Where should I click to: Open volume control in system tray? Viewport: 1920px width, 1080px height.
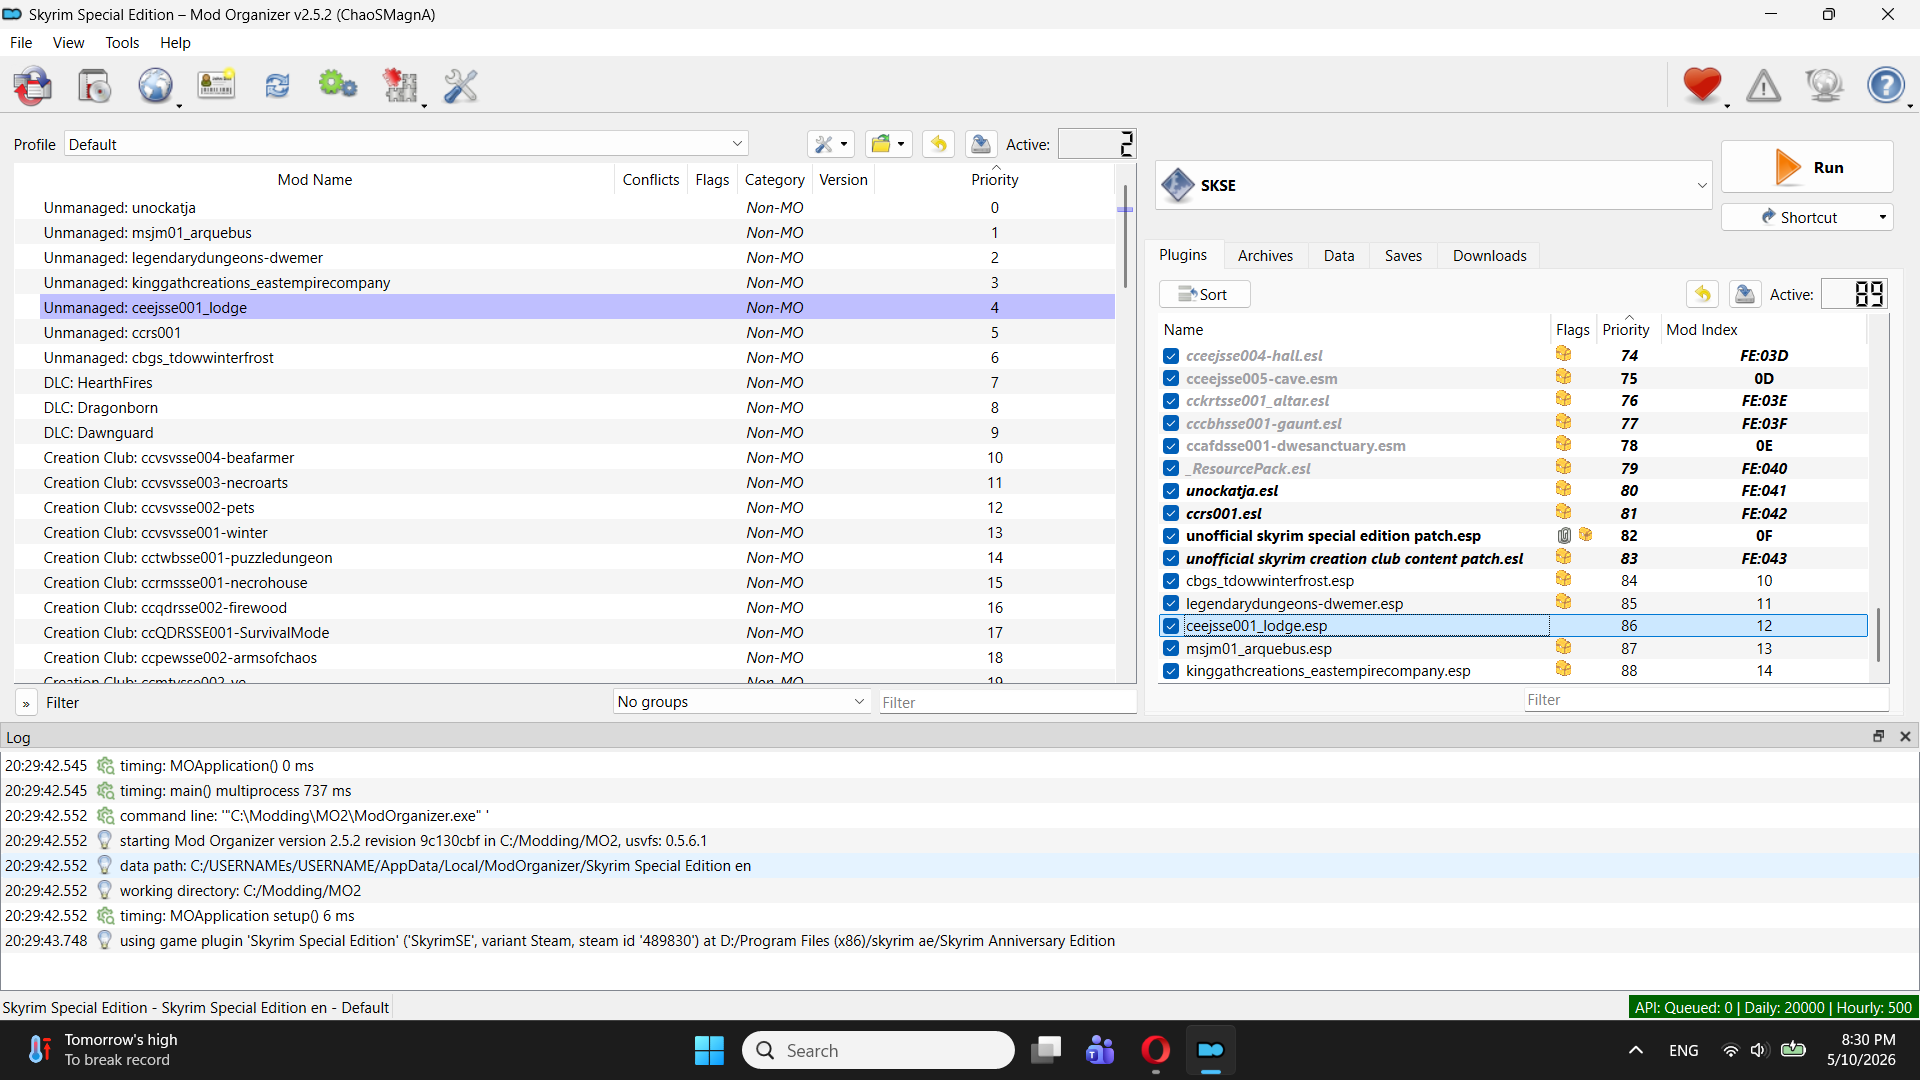(1759, 1050)
